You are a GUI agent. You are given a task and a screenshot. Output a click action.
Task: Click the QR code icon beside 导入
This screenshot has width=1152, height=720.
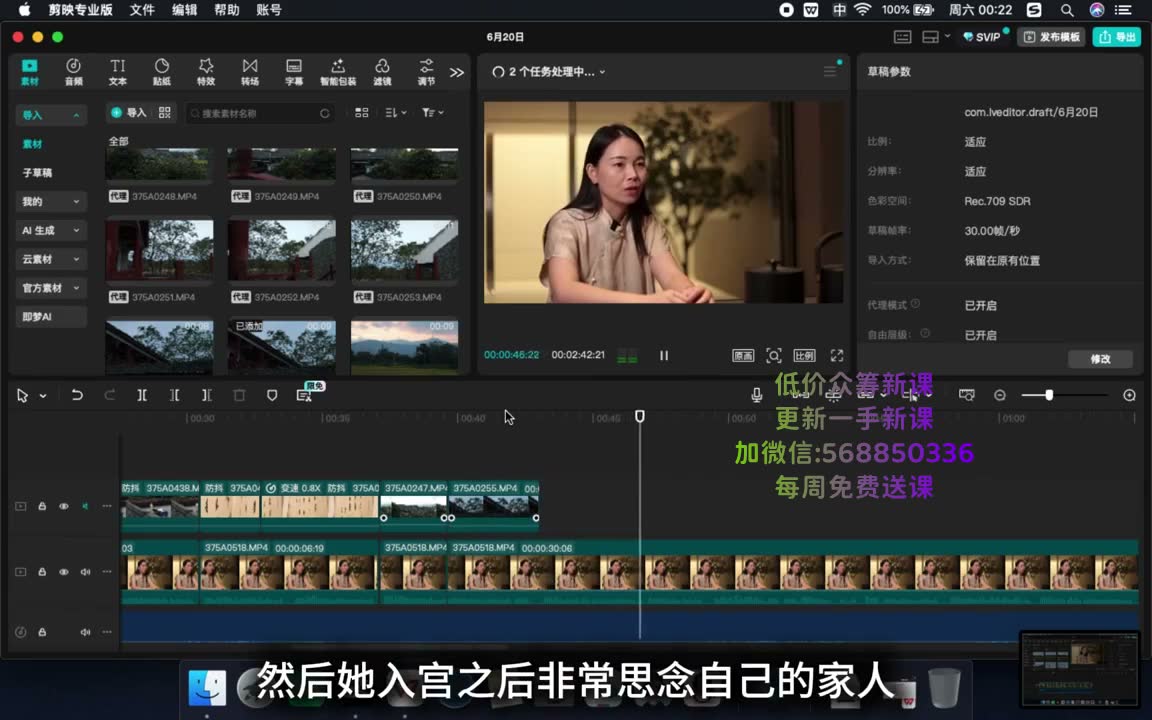coord(165,112)
